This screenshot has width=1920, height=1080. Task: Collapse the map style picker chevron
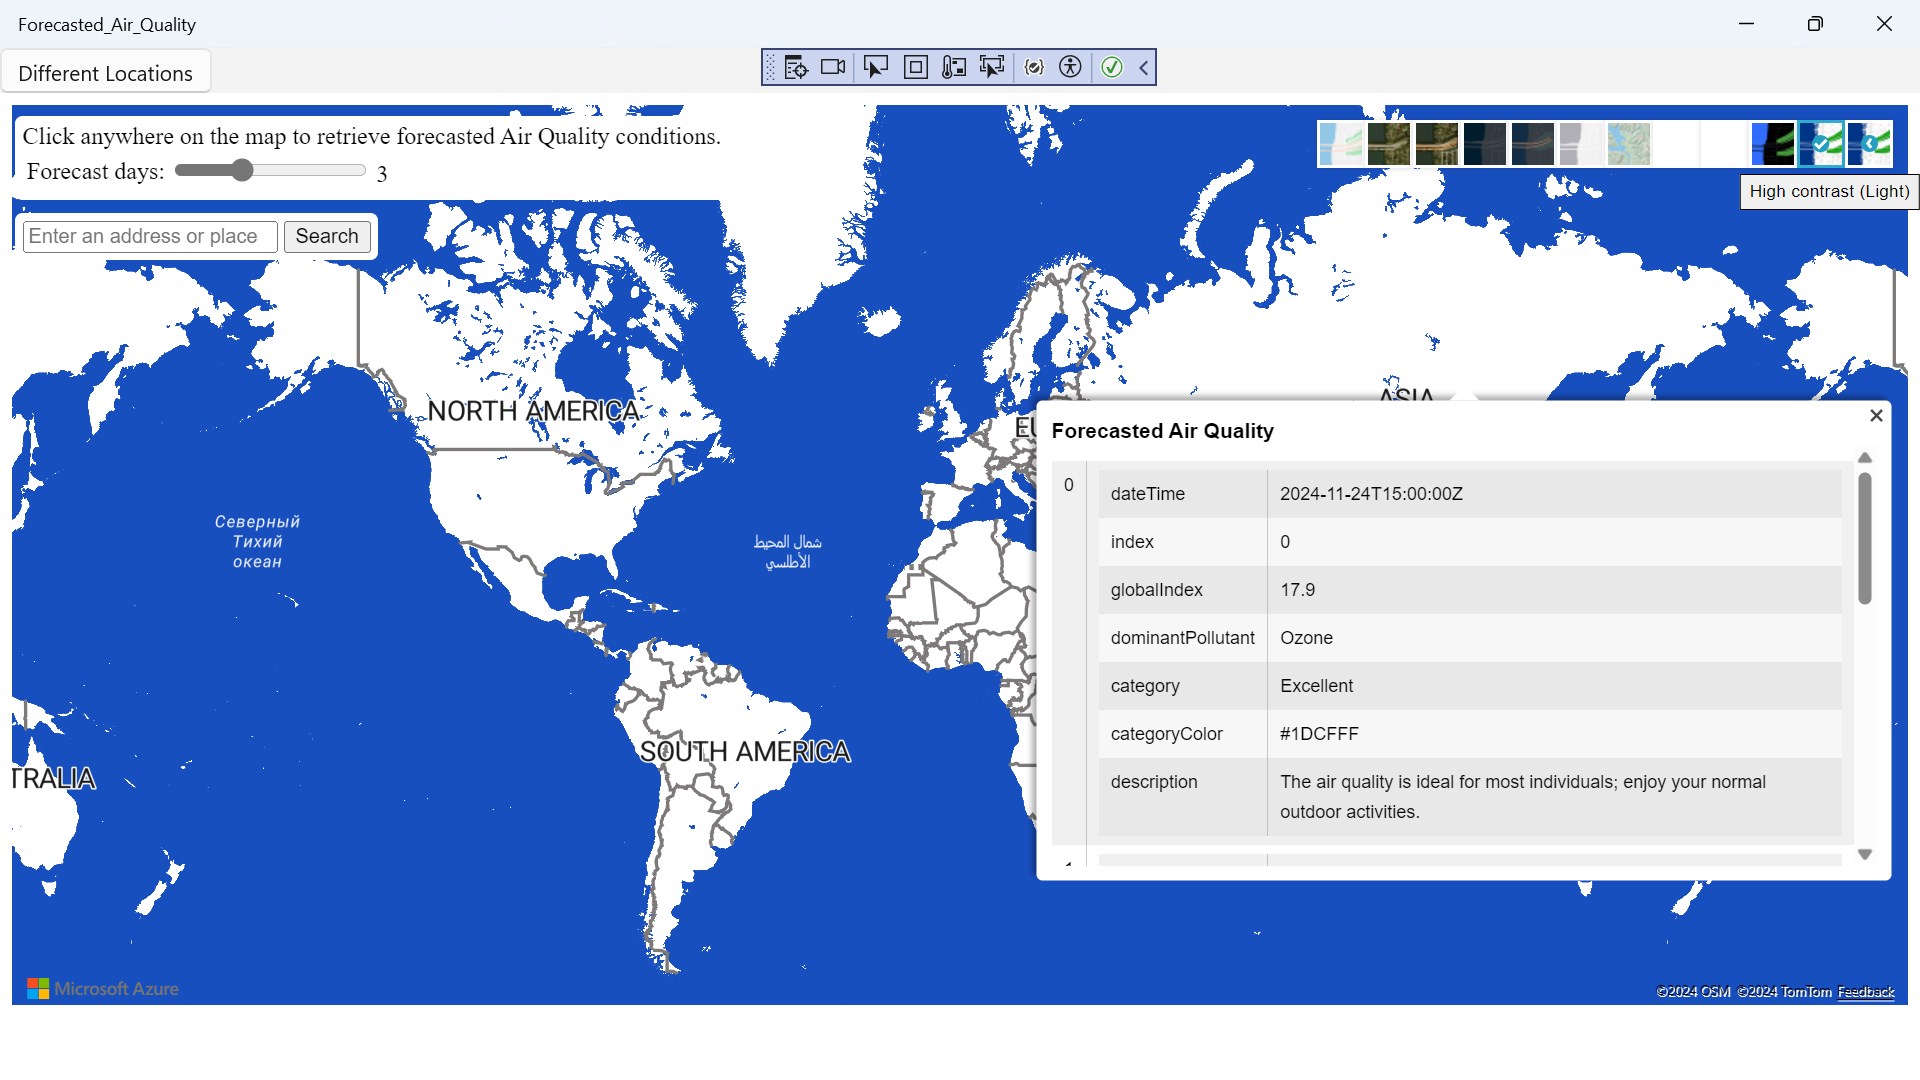click(1869, 144)
